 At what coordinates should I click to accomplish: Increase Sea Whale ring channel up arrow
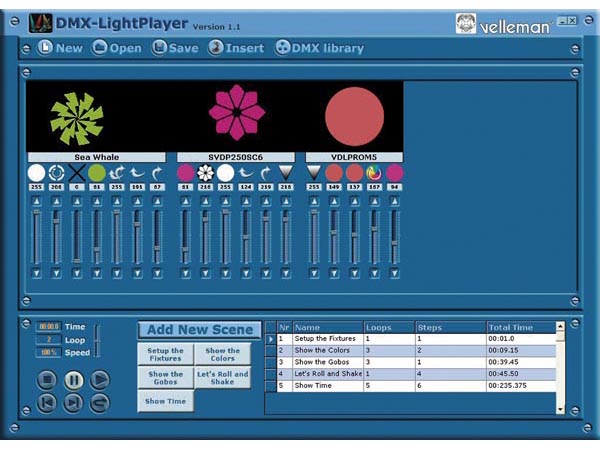point(57,201)
